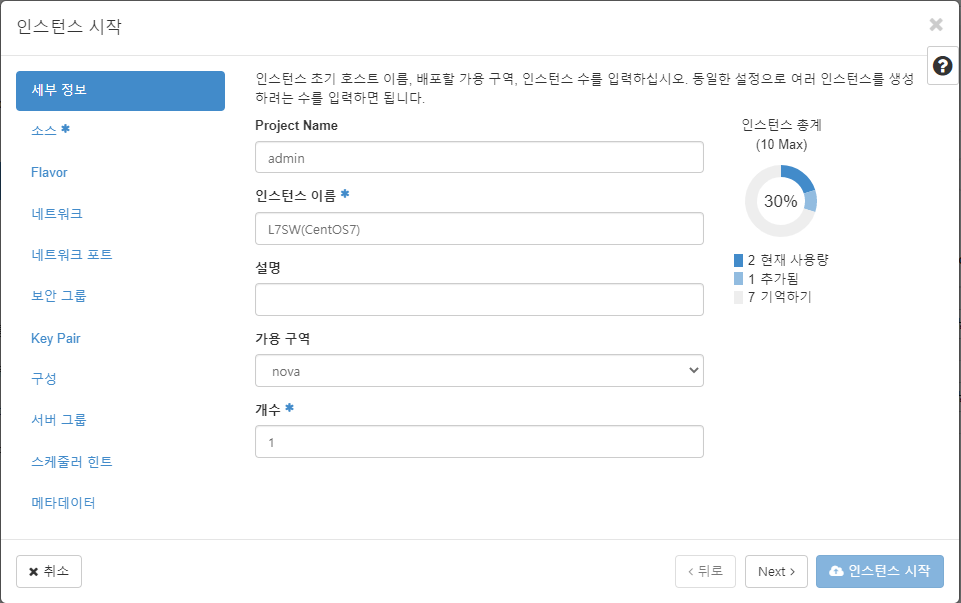Click the X icon in 취소 button
Screen dimensions: 961x603
pyautogui.click(x=34, y=572)
